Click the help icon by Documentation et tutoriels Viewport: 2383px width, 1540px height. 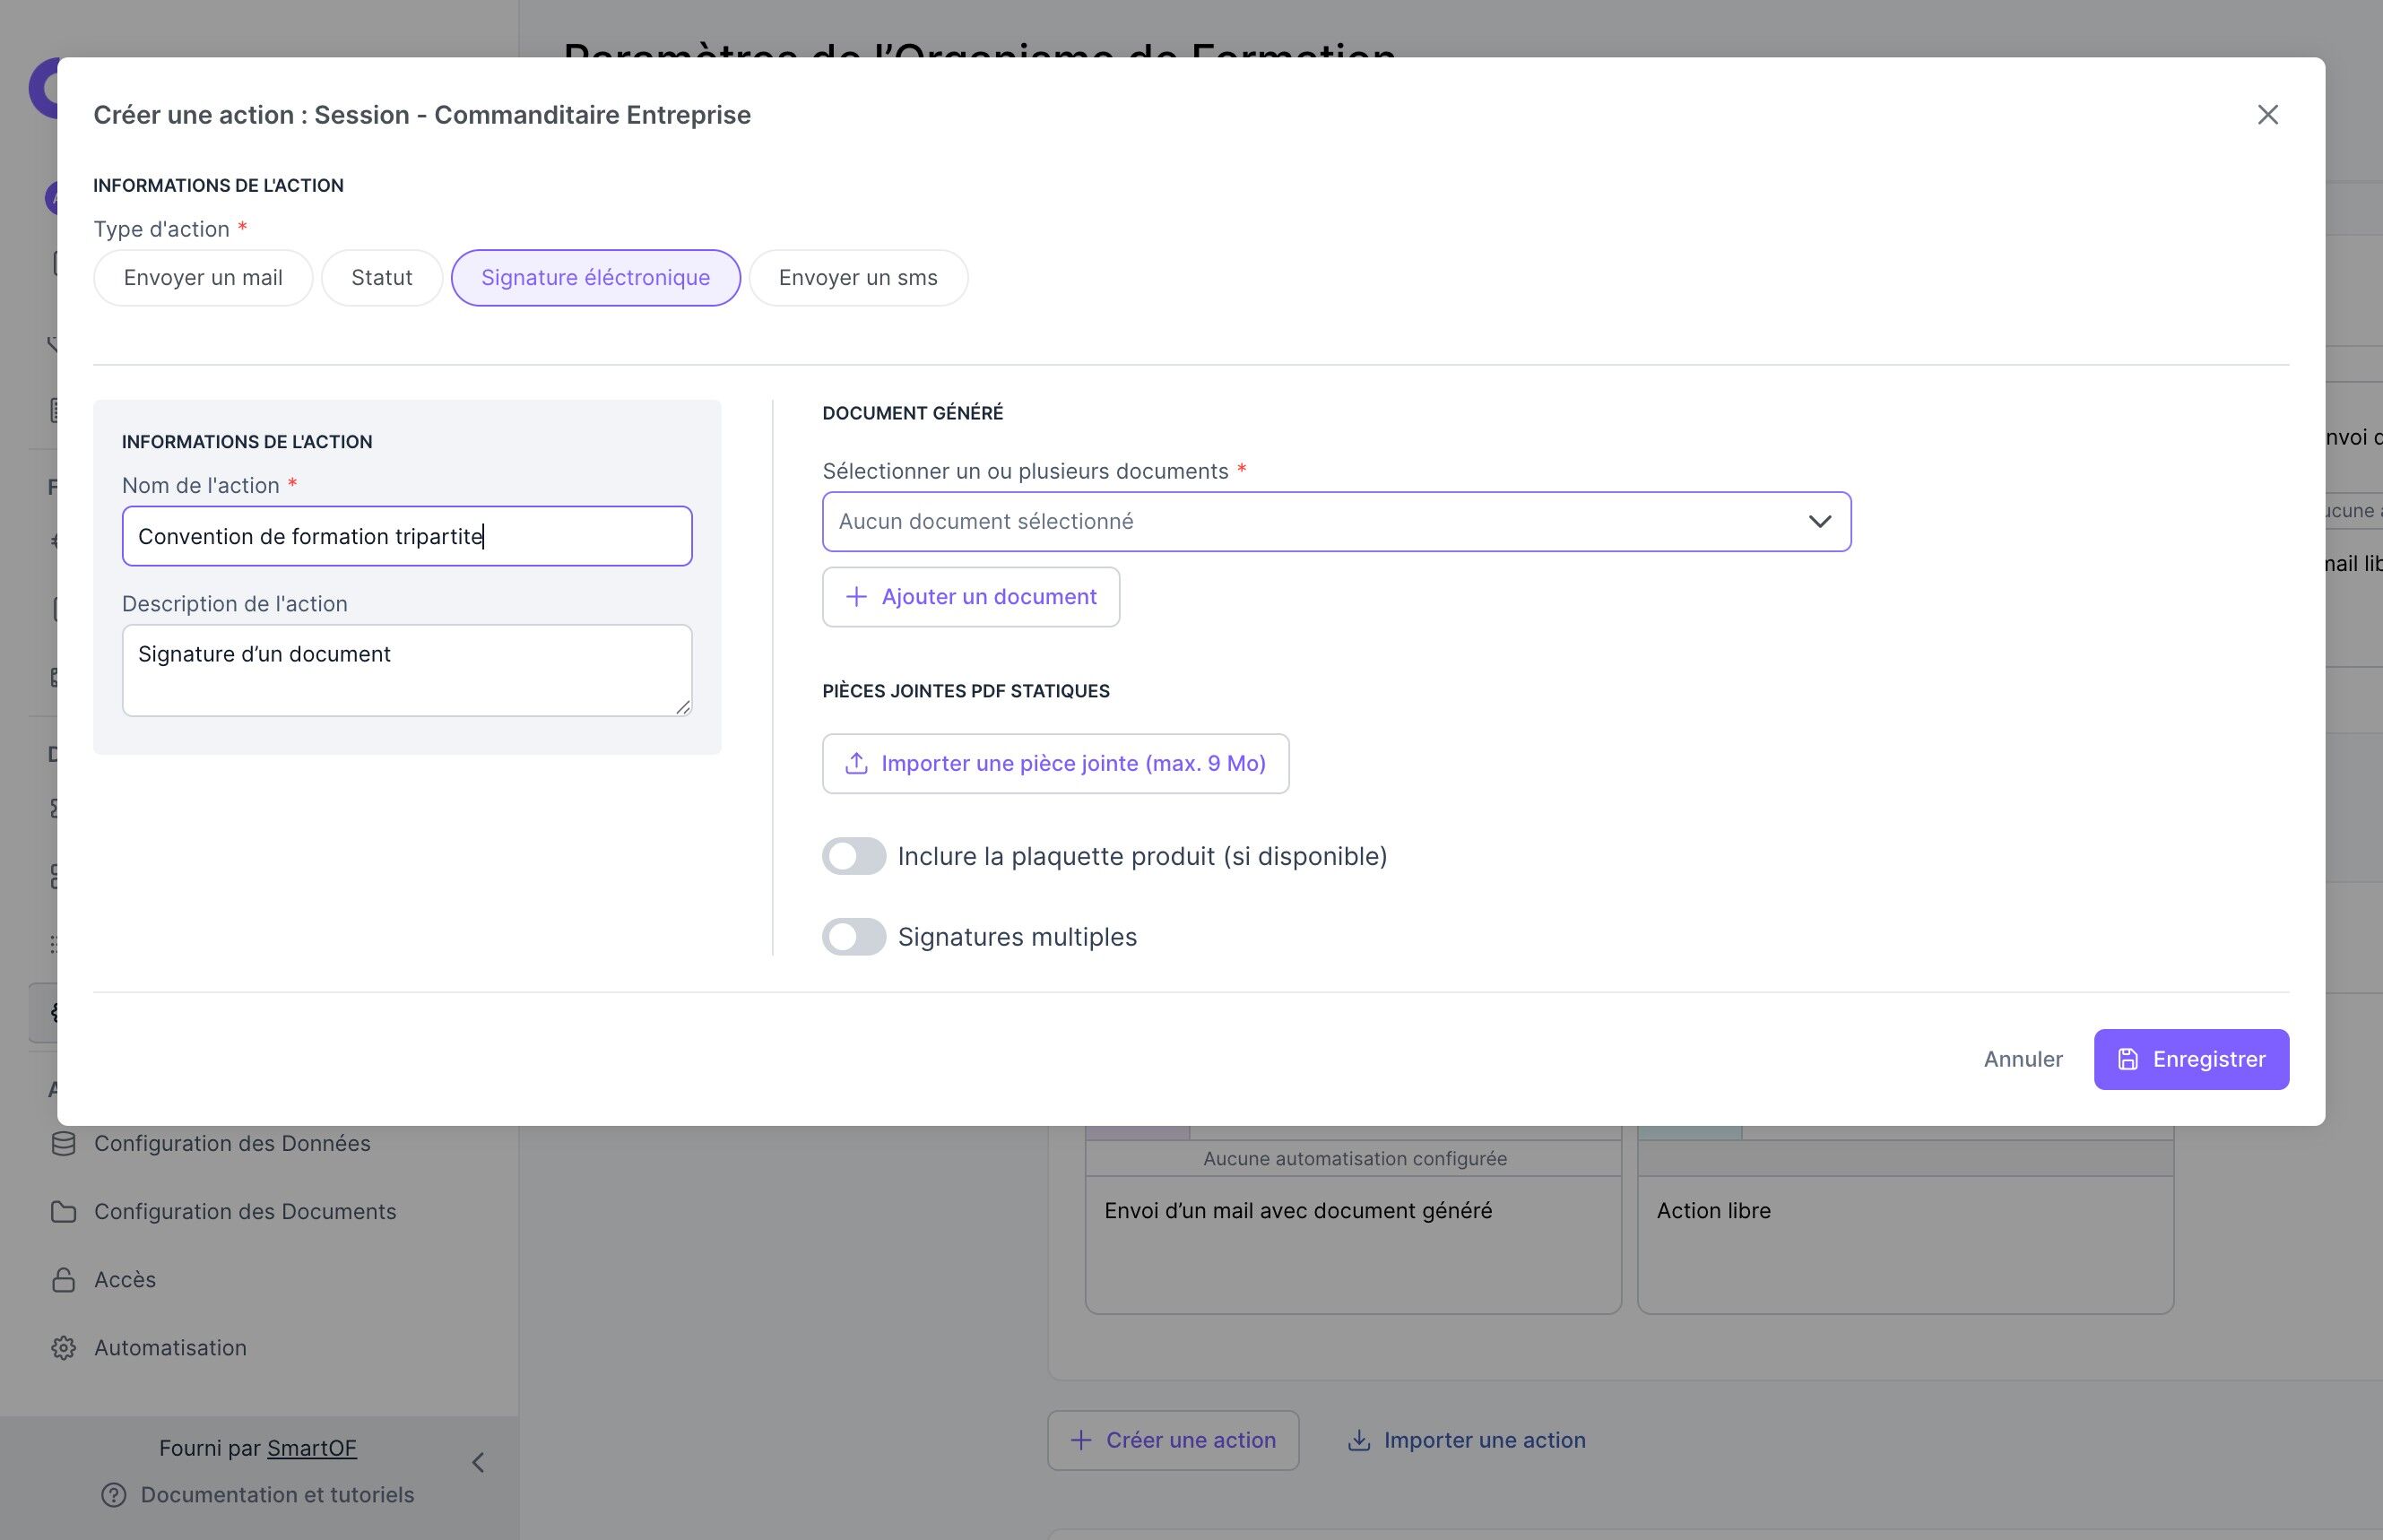[x=114, y=1494]
